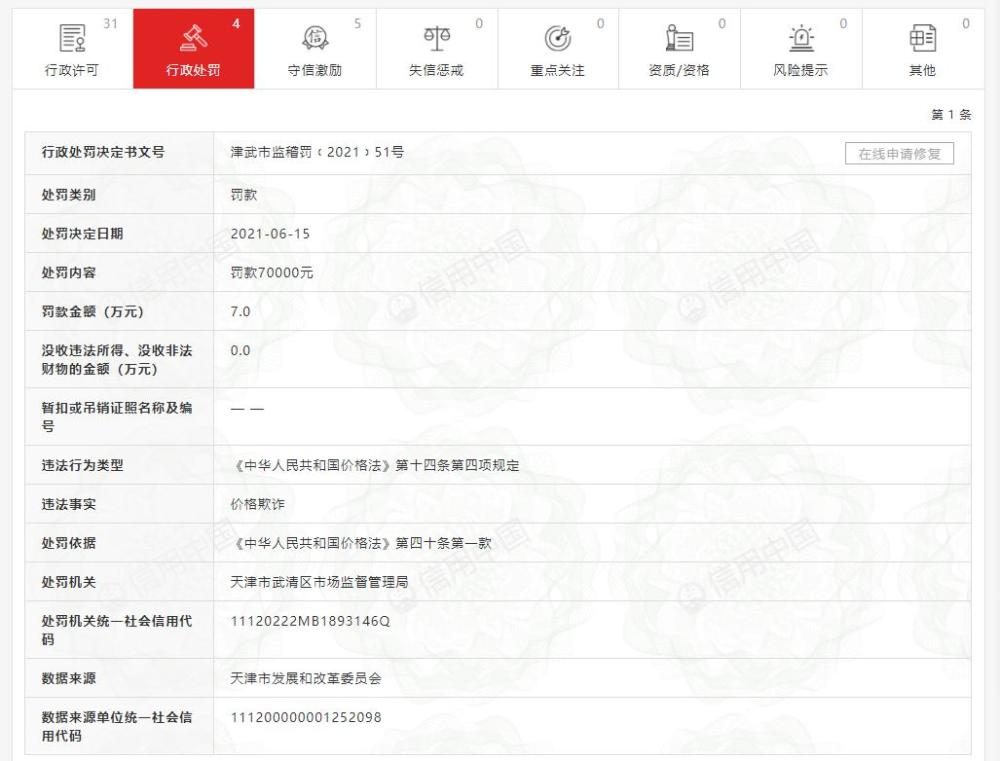Viewport: 1000px width, 761px height.
Task: Click the 数据来源单位统一社会信用代码 field label
Action: click(x=117, y=726)
